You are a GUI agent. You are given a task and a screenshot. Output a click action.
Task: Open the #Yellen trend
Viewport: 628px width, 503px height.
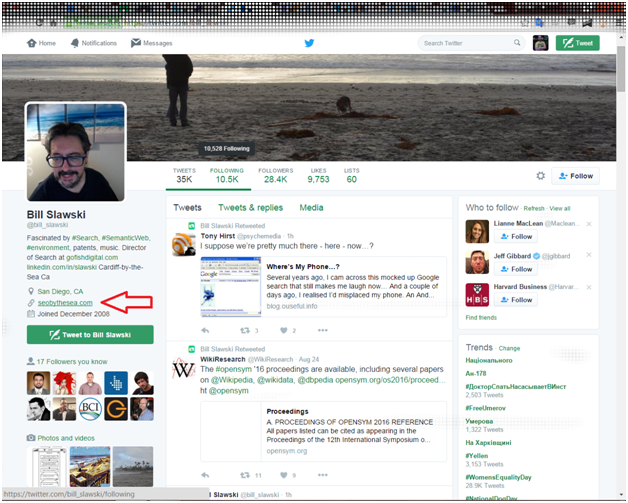point(477,456)
